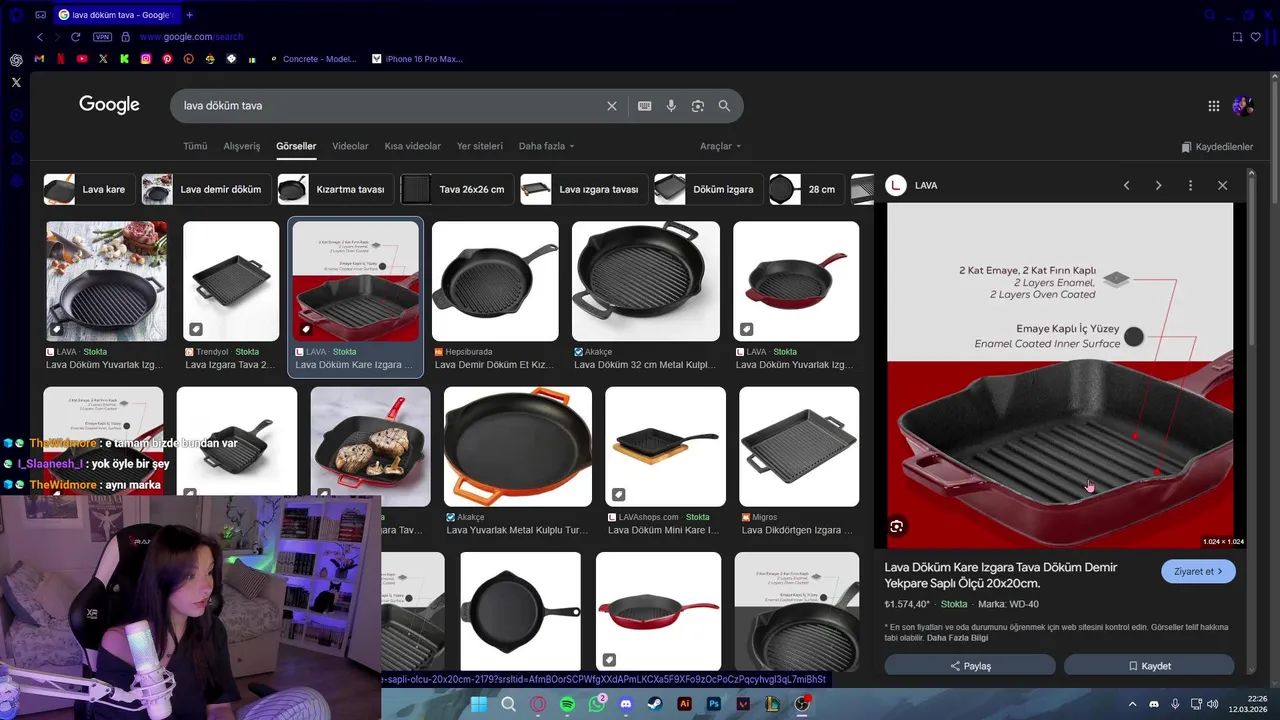Switch to Tümü results tab
The width and height of the screenshot is (1280, 720).
pyautogui.click(x=195, y=146)
